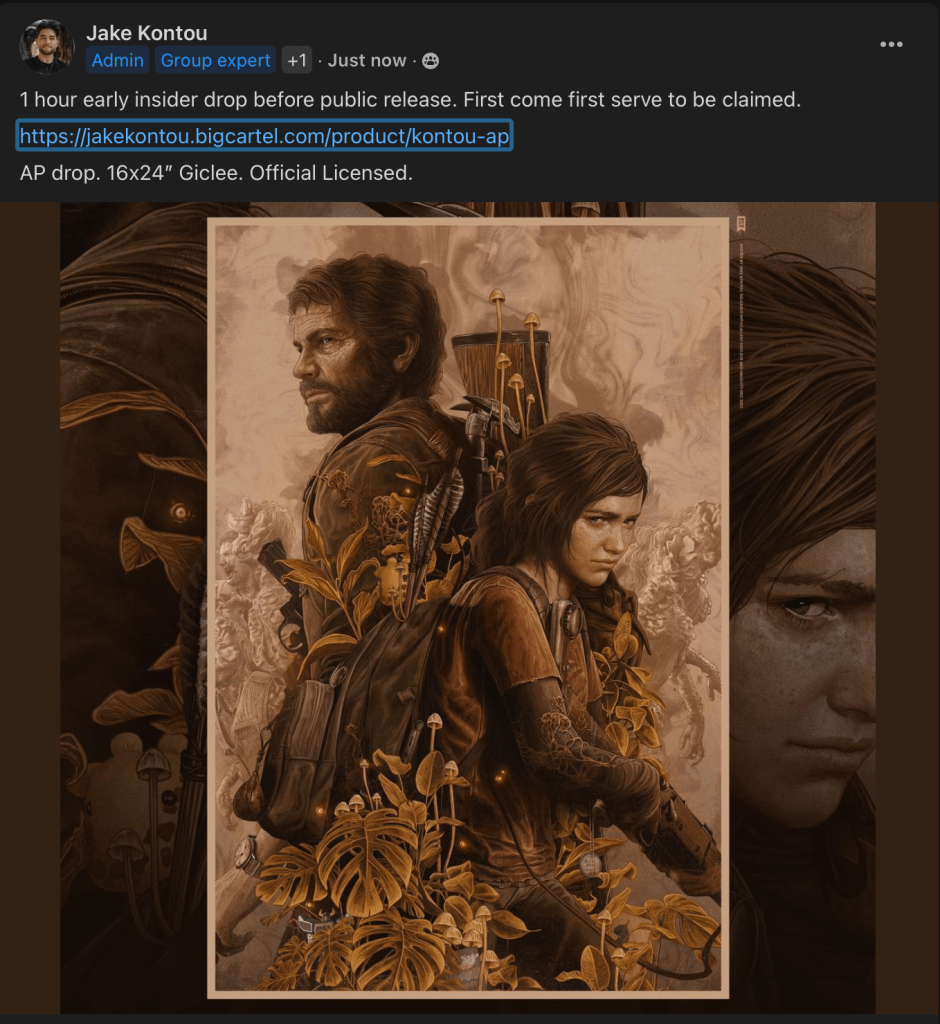Click Jake Kontou's profile picture
The height and width of the screenshot is (1024, 940).
tap(47, 47)
